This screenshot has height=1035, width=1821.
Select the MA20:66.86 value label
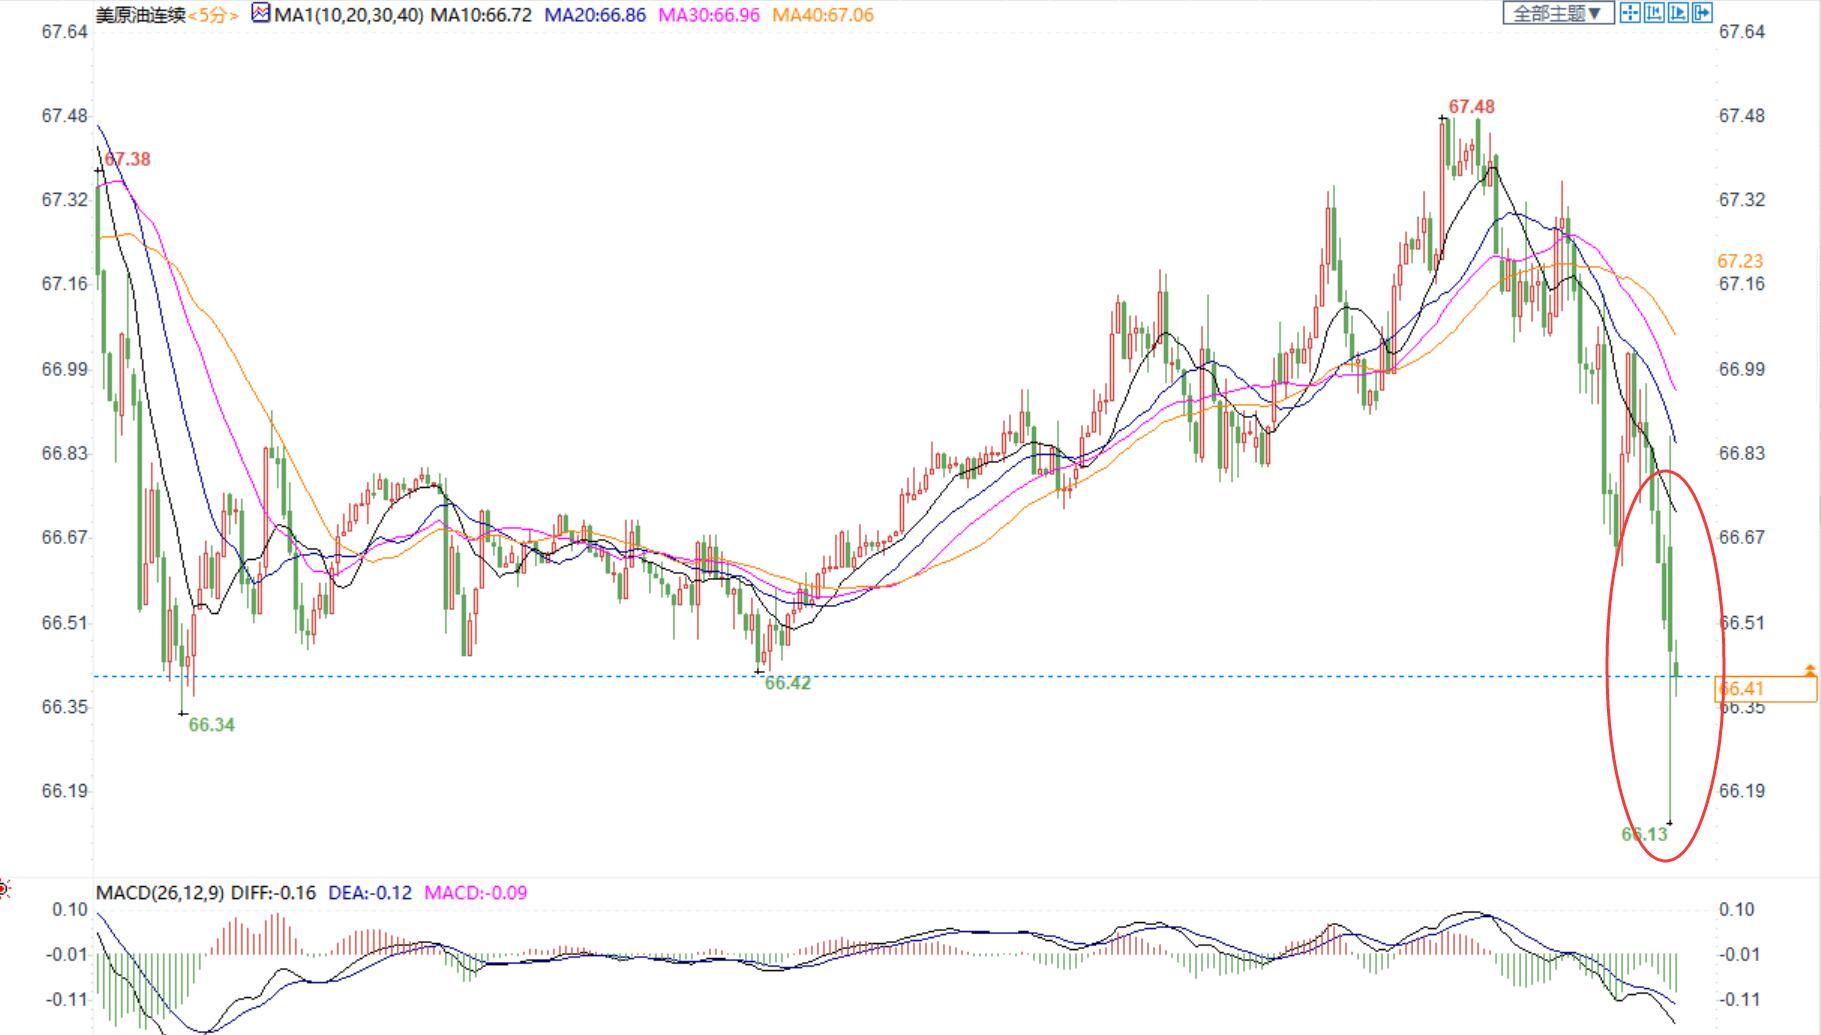pyautogui.click(x=595, y=15)
